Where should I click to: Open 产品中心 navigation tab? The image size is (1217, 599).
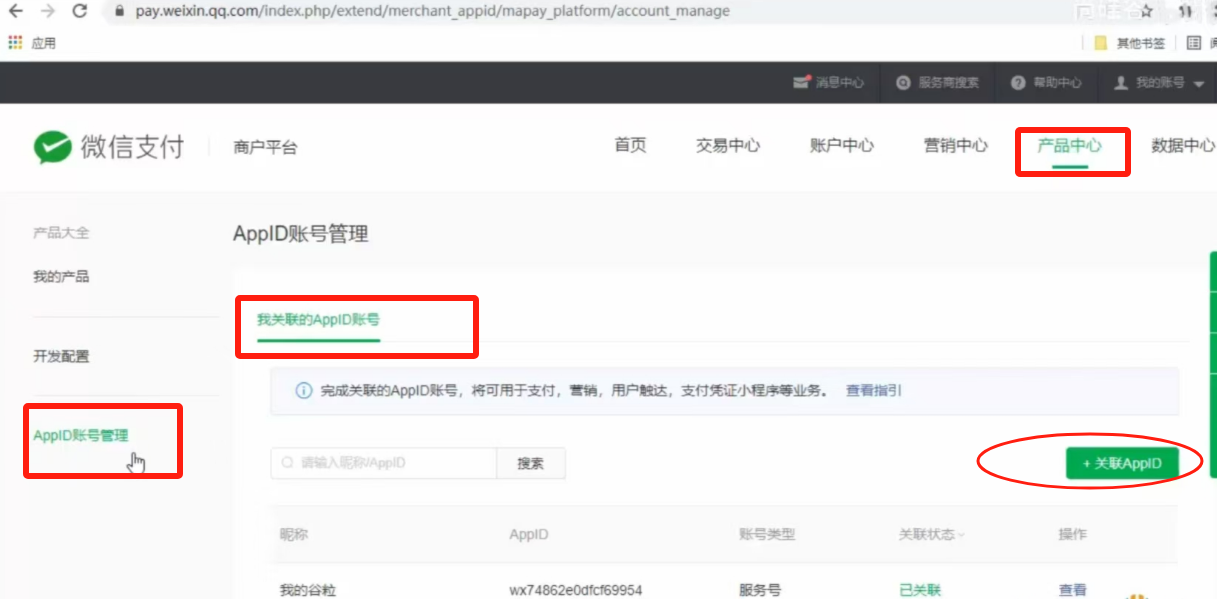[x=1070, y=145]
